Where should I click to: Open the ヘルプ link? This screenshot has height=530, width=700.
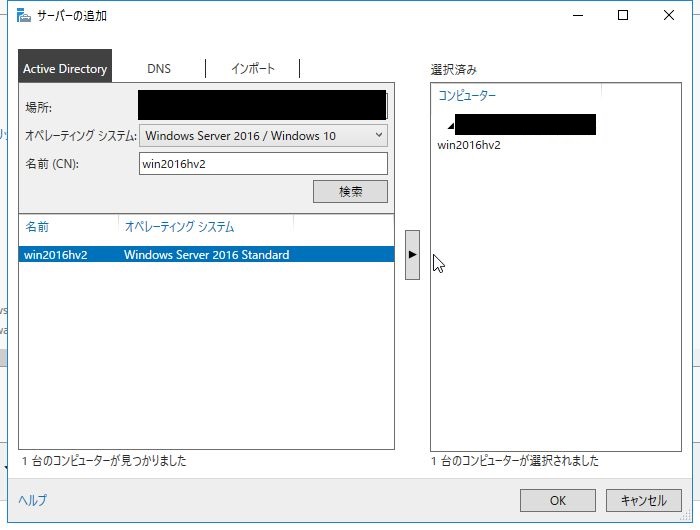32,500
